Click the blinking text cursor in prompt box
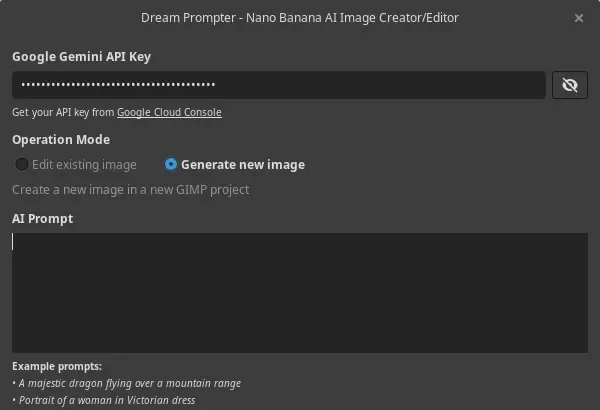The width and height of the screenshot is (600, 410). pos(13,242)
